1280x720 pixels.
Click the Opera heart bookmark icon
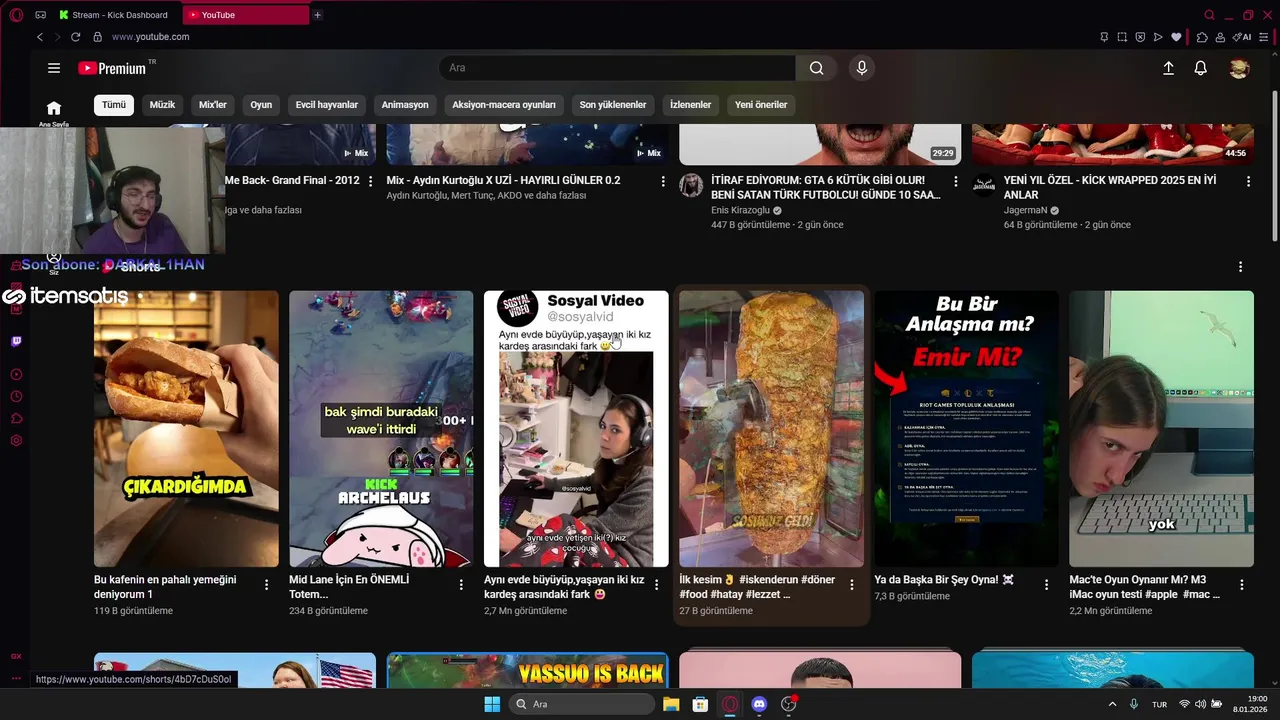tap(1176, 37)
